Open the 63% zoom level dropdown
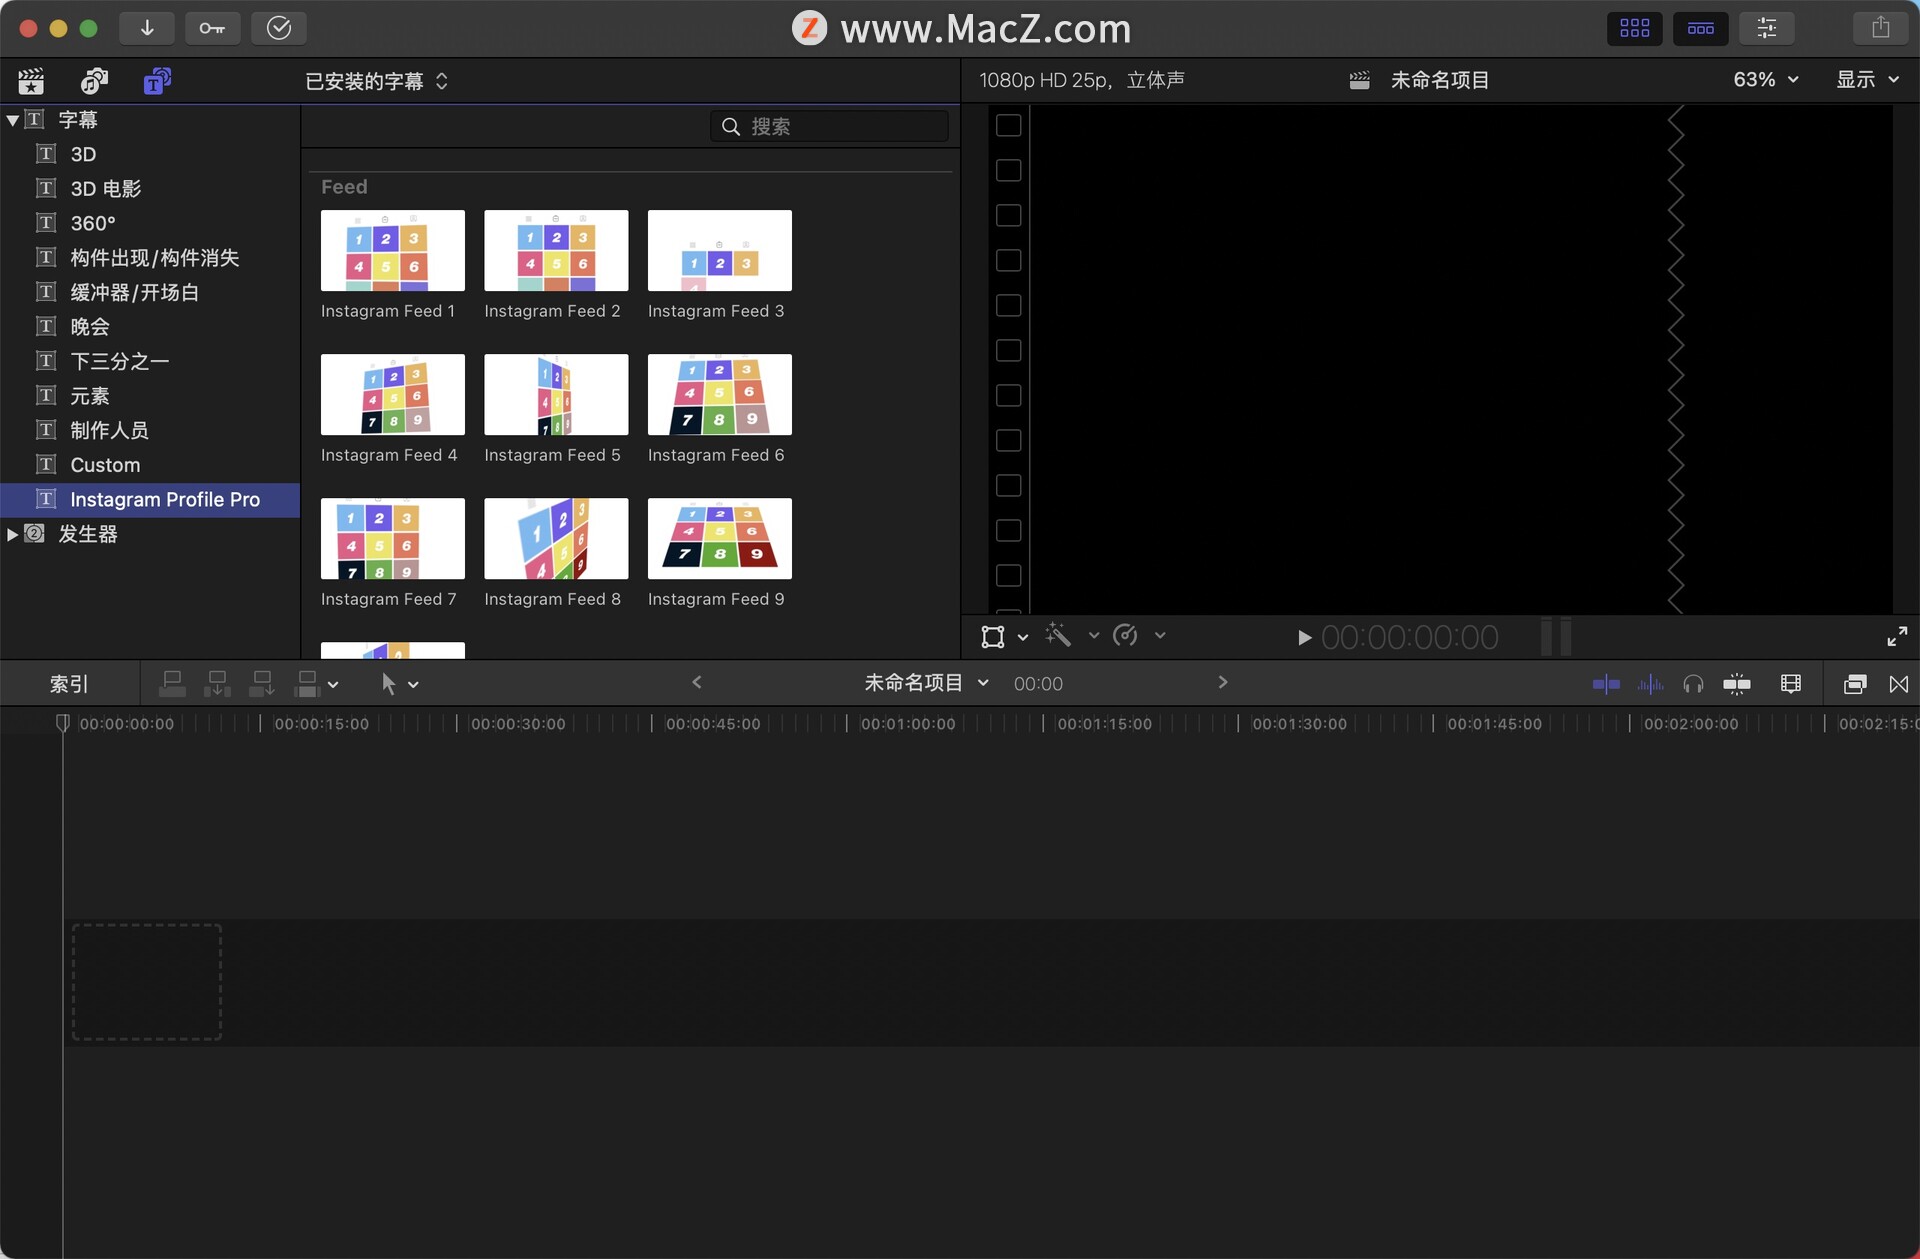Viewport: 1920px width, 1259px height. (1765, 80)
